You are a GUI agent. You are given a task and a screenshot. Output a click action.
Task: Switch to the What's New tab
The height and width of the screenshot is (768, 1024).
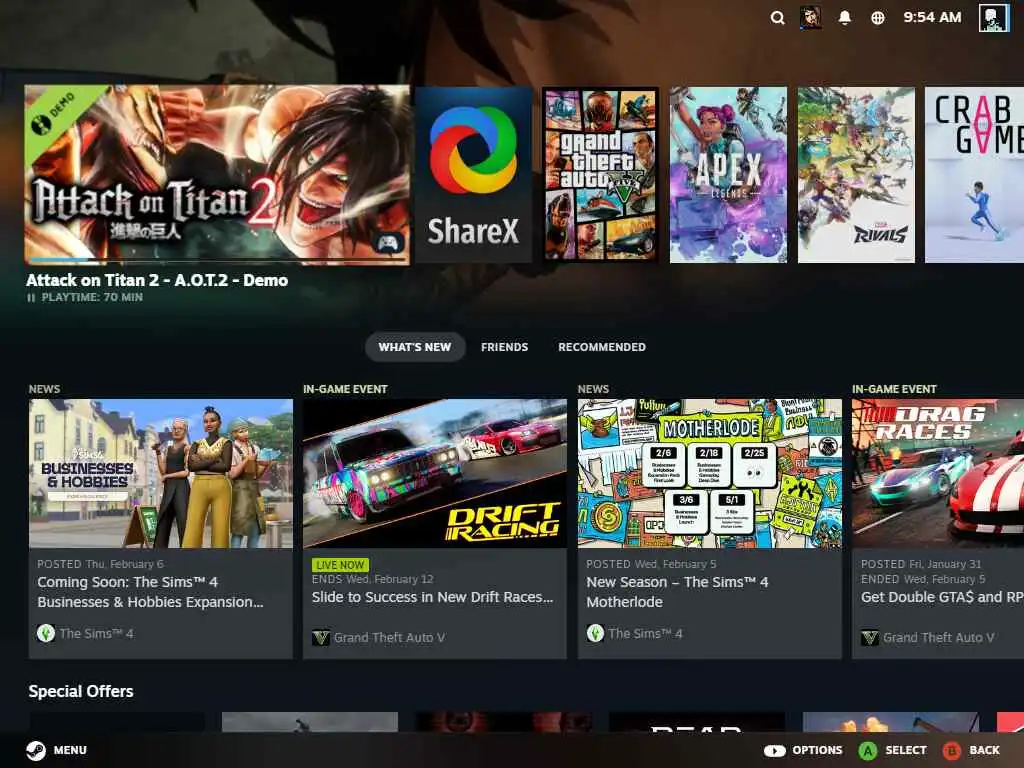click(415, 347)
